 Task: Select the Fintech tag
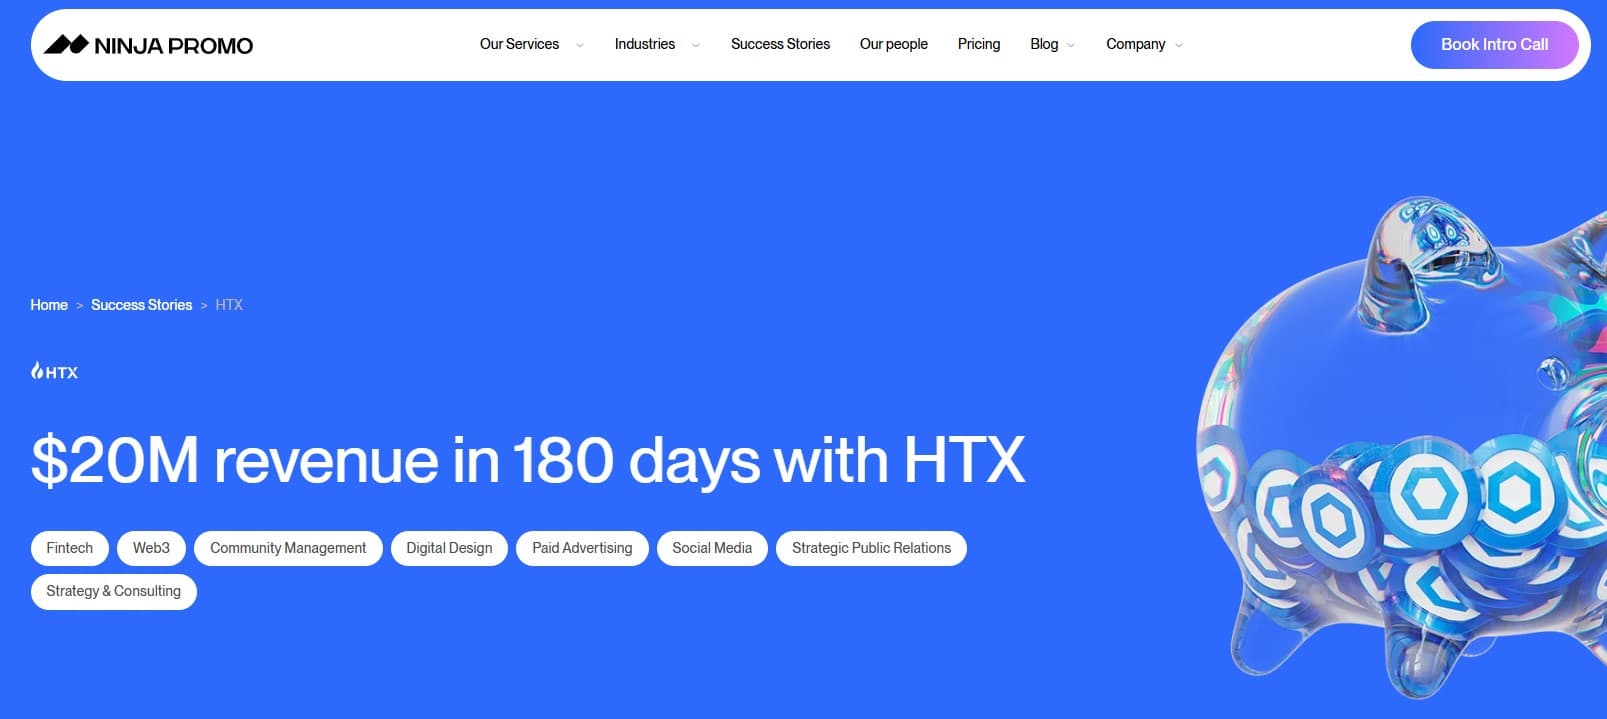(x=70, y=548)
